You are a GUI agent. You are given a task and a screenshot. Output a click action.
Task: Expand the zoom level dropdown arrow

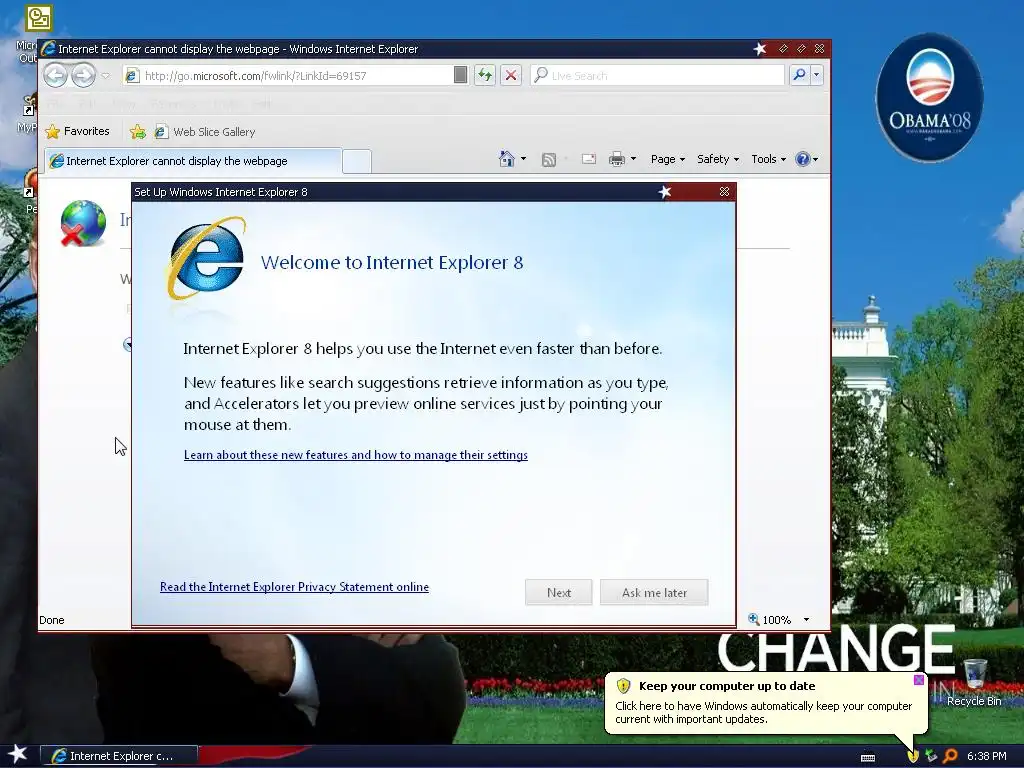click(x=807, y=620)
